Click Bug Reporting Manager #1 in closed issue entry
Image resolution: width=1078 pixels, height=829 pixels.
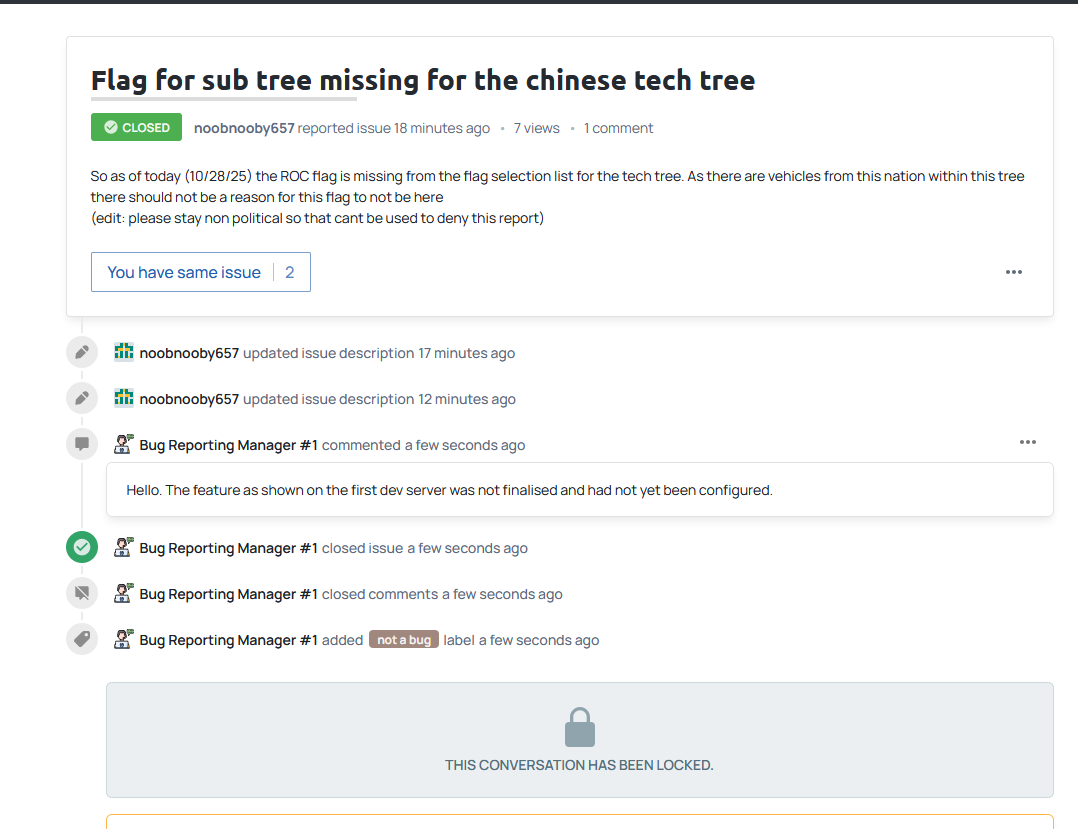228,548
